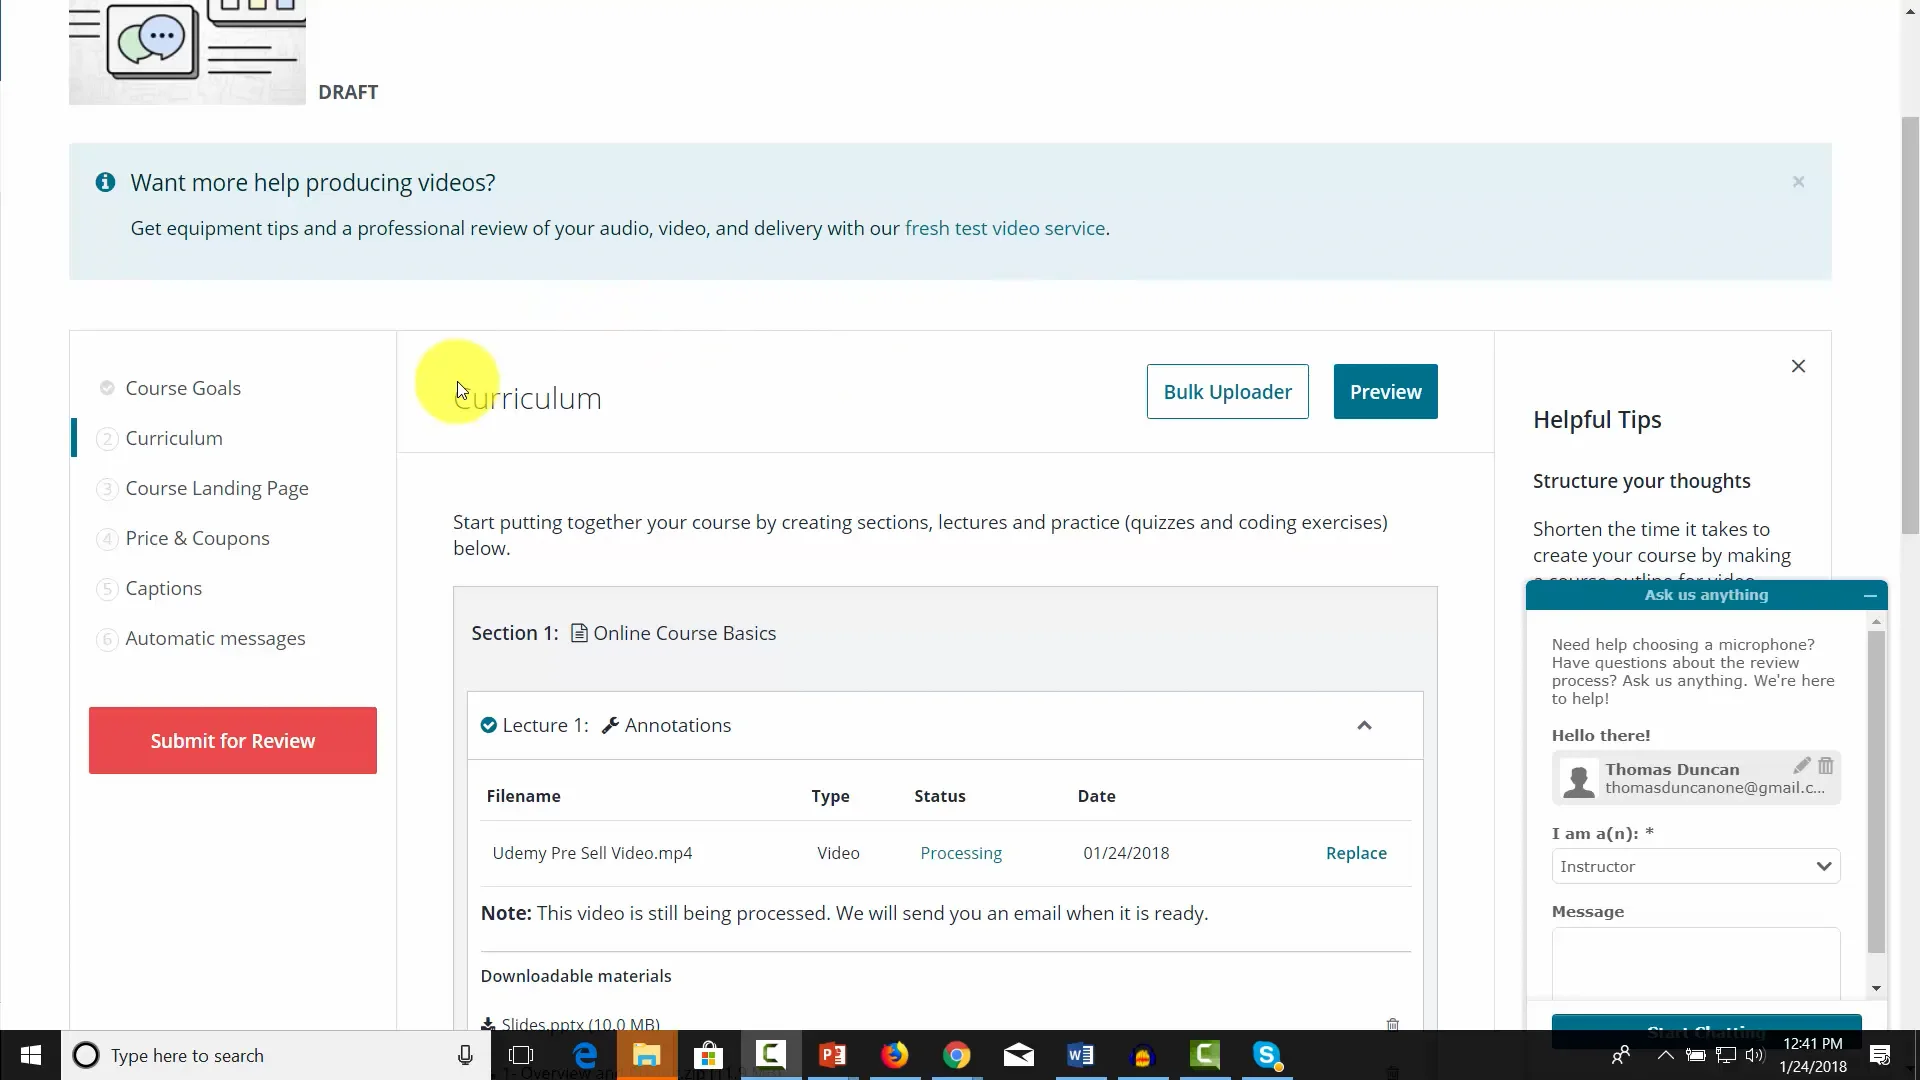Viewport: 1920px width, 1080px height.
Task: Toggle the completion checkmark on Lecture 1
Action: 488,725
